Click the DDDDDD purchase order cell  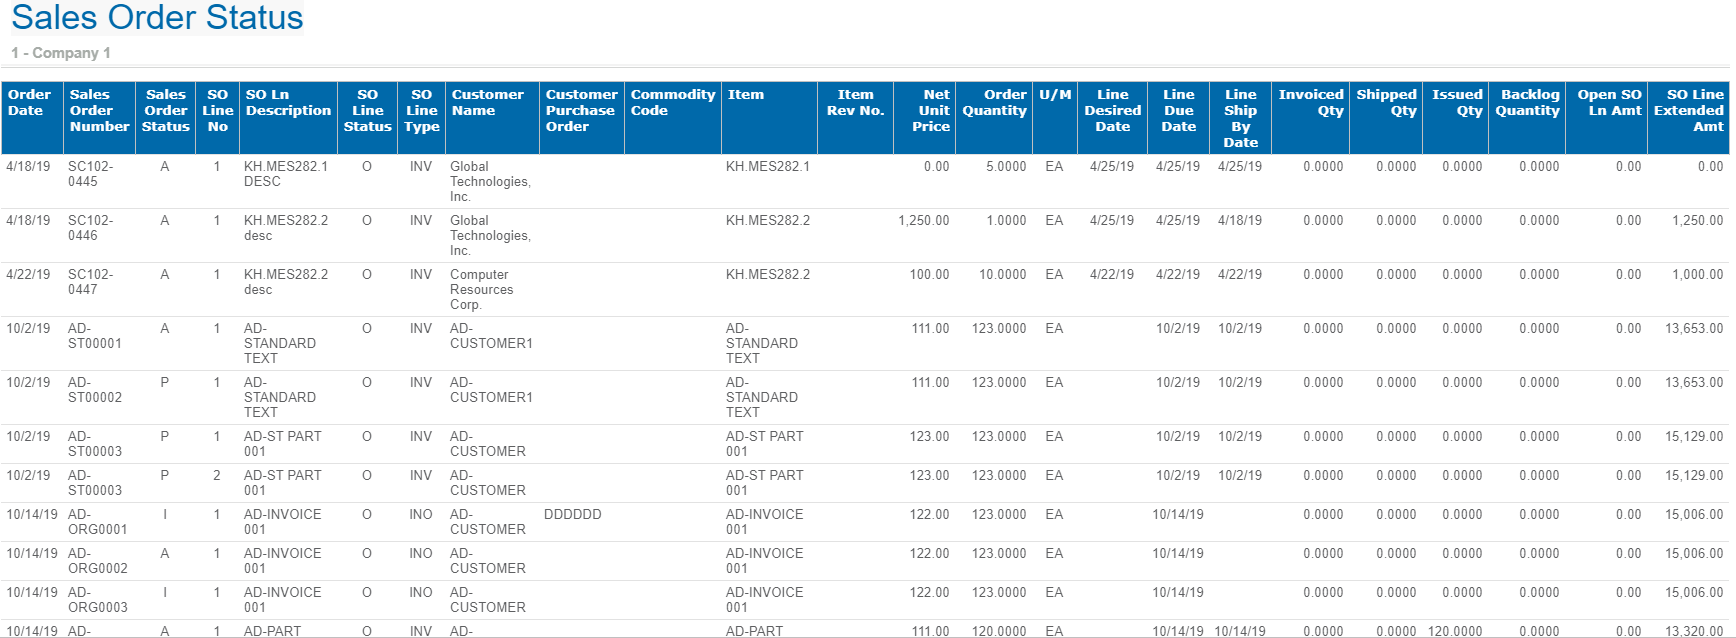pyautogui.click(x=573, y=515)
